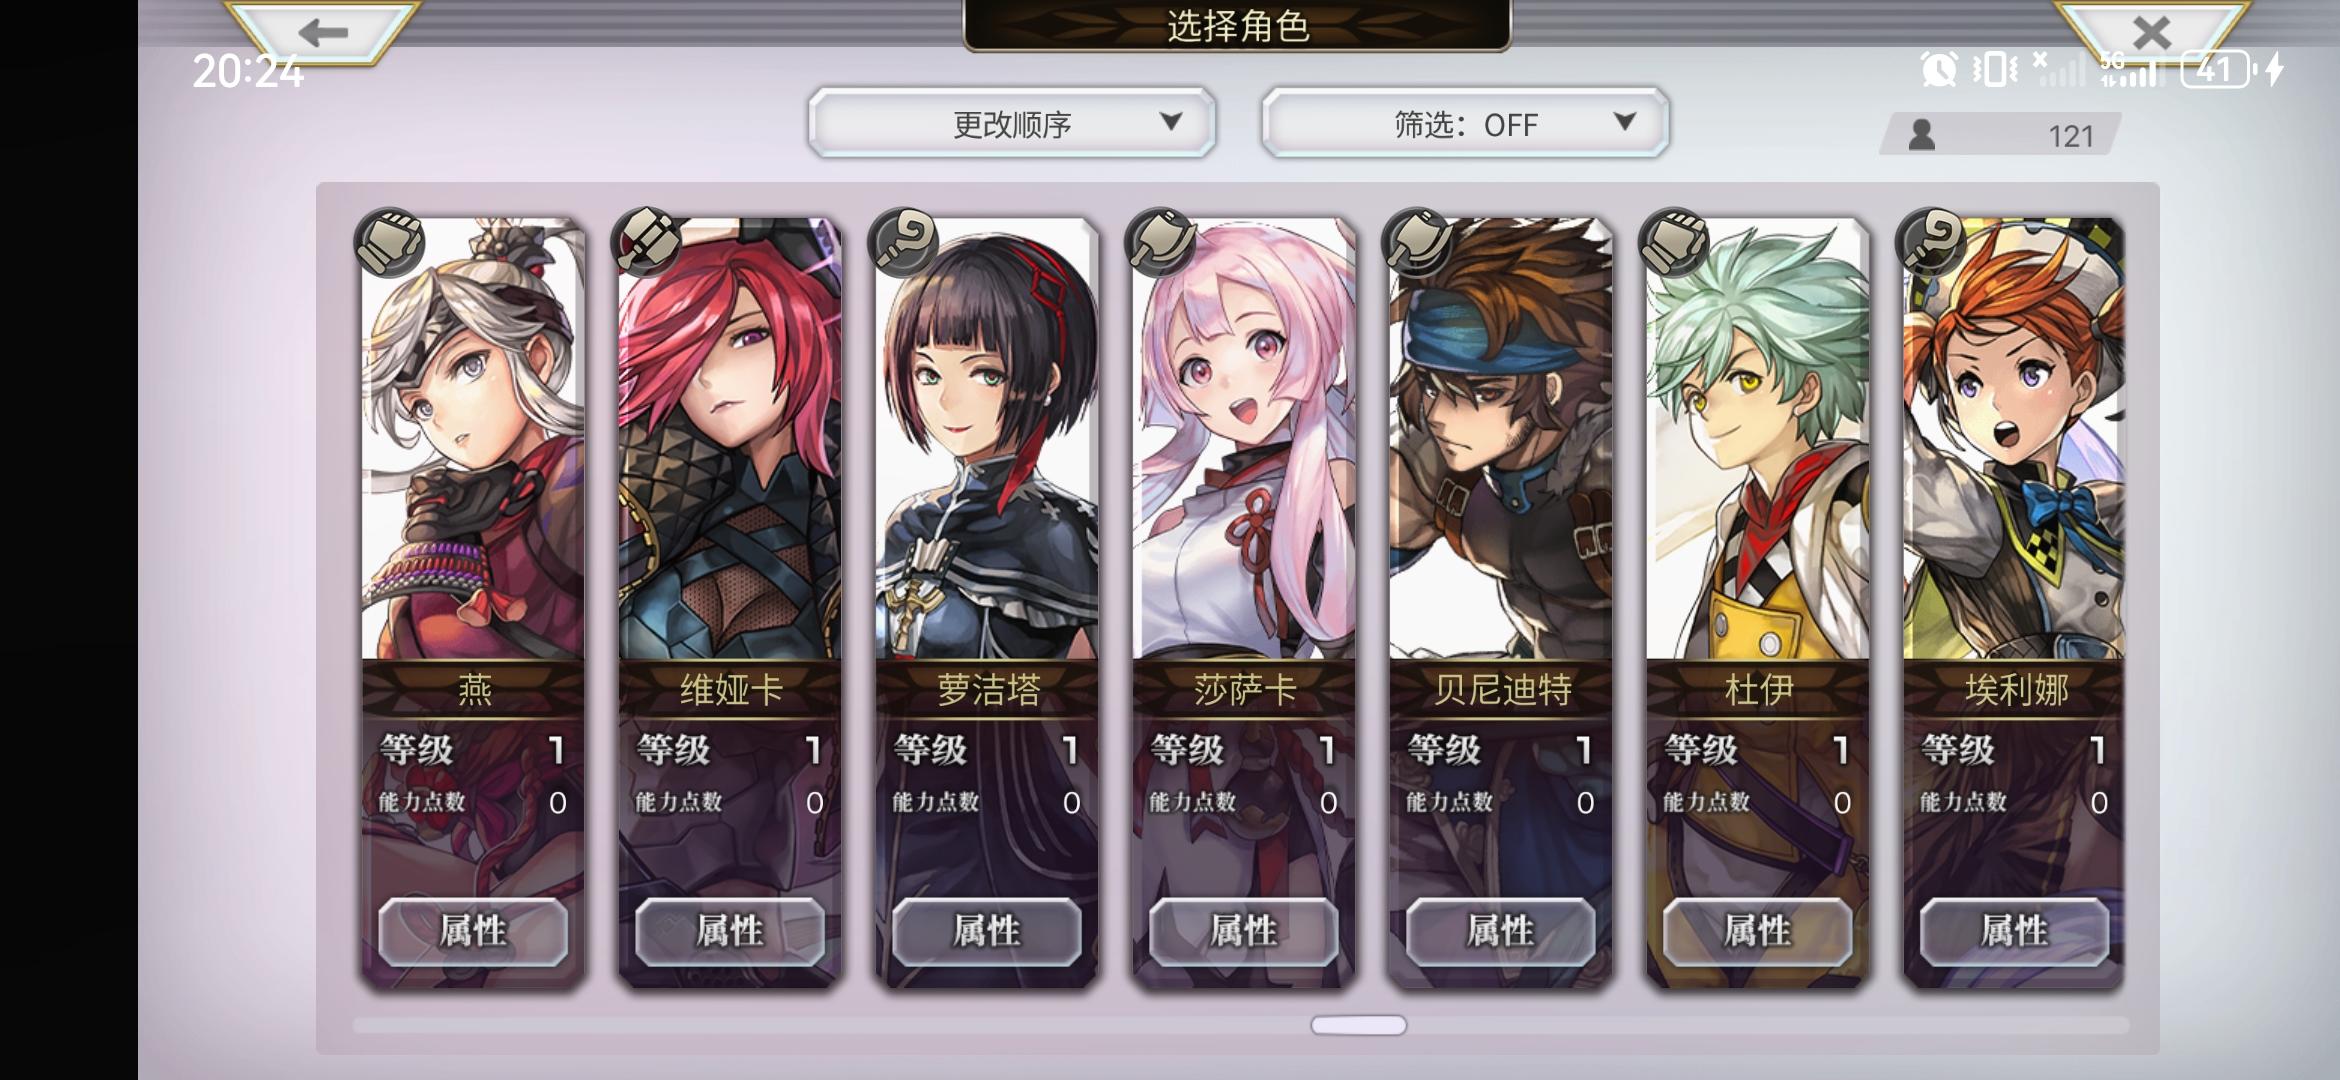
Task: Open 属性 for character 埃利娜
Action: (x=2014, y=931)
